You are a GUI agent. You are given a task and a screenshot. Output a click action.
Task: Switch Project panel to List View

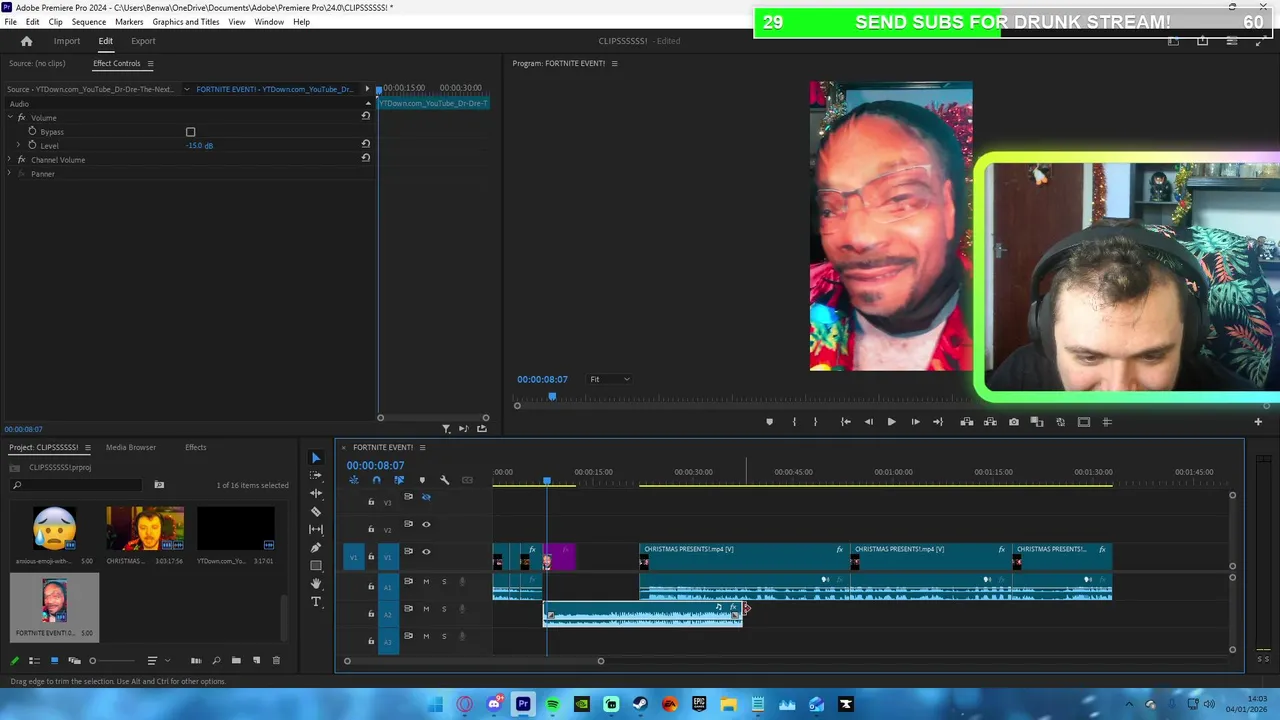[34, 660]
